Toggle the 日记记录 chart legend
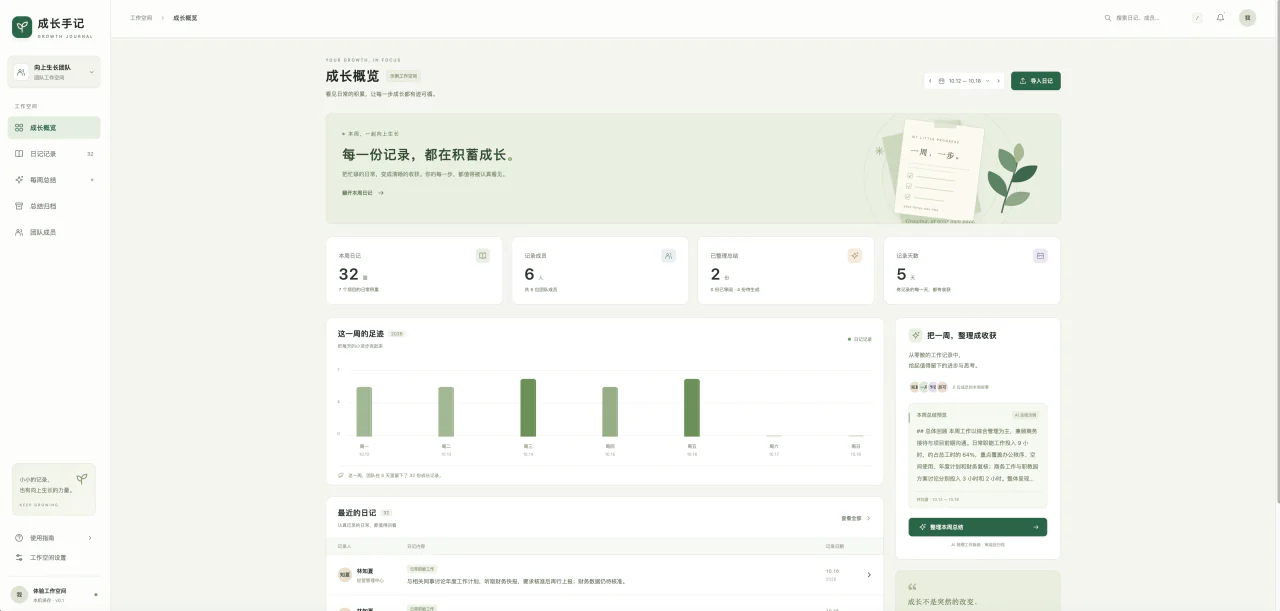1280x611 pixels. click(860, 339)
